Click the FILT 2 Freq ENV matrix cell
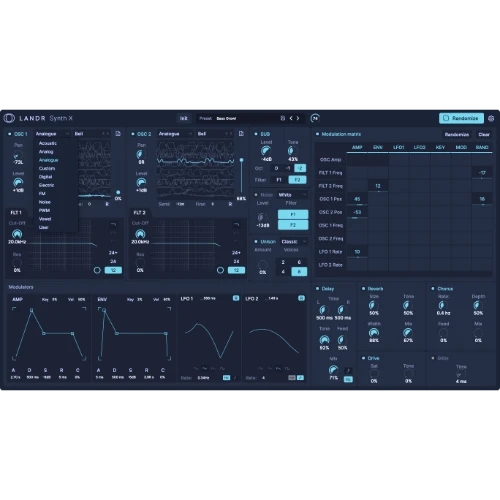 [x=378, y=186]
